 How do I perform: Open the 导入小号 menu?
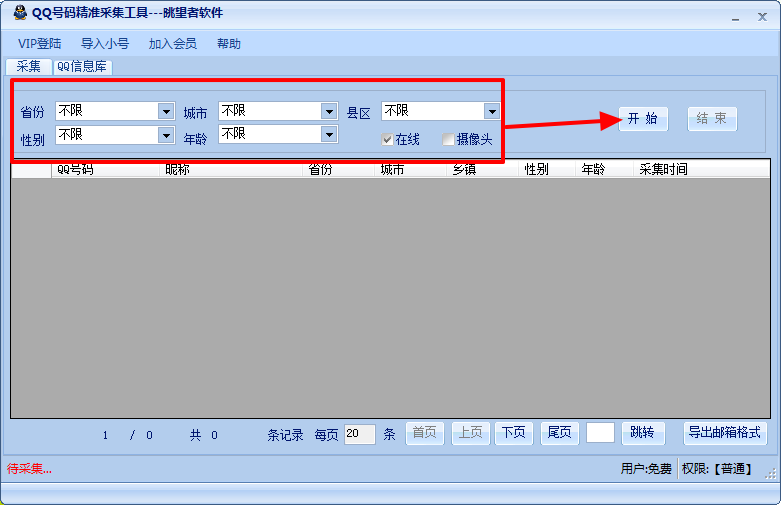click(105, 44)
